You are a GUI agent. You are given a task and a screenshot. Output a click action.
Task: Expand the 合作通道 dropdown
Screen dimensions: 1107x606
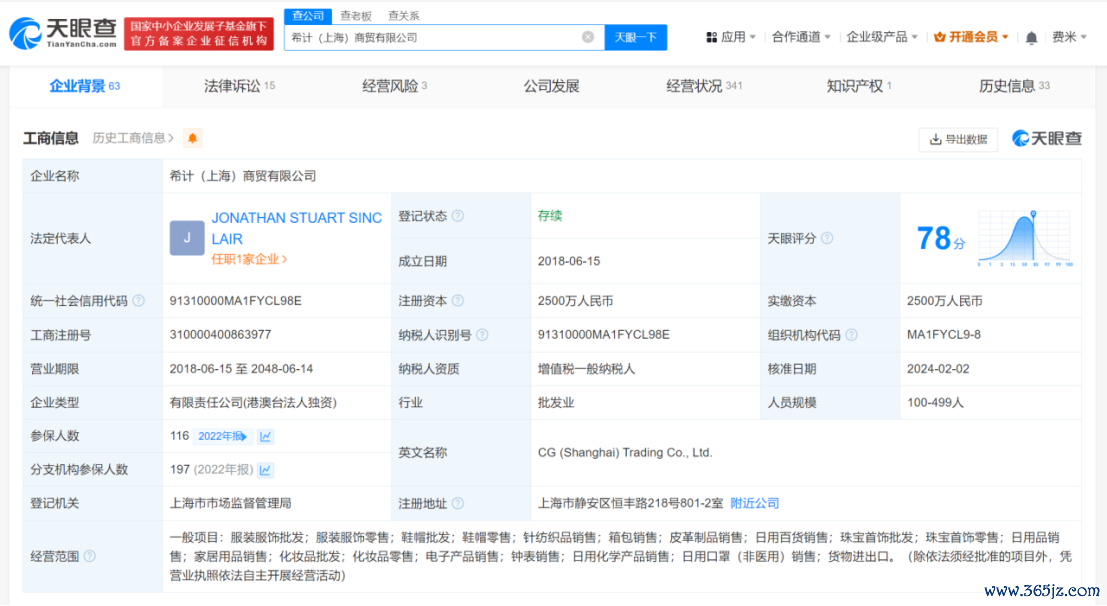click(x=801, y=37)
